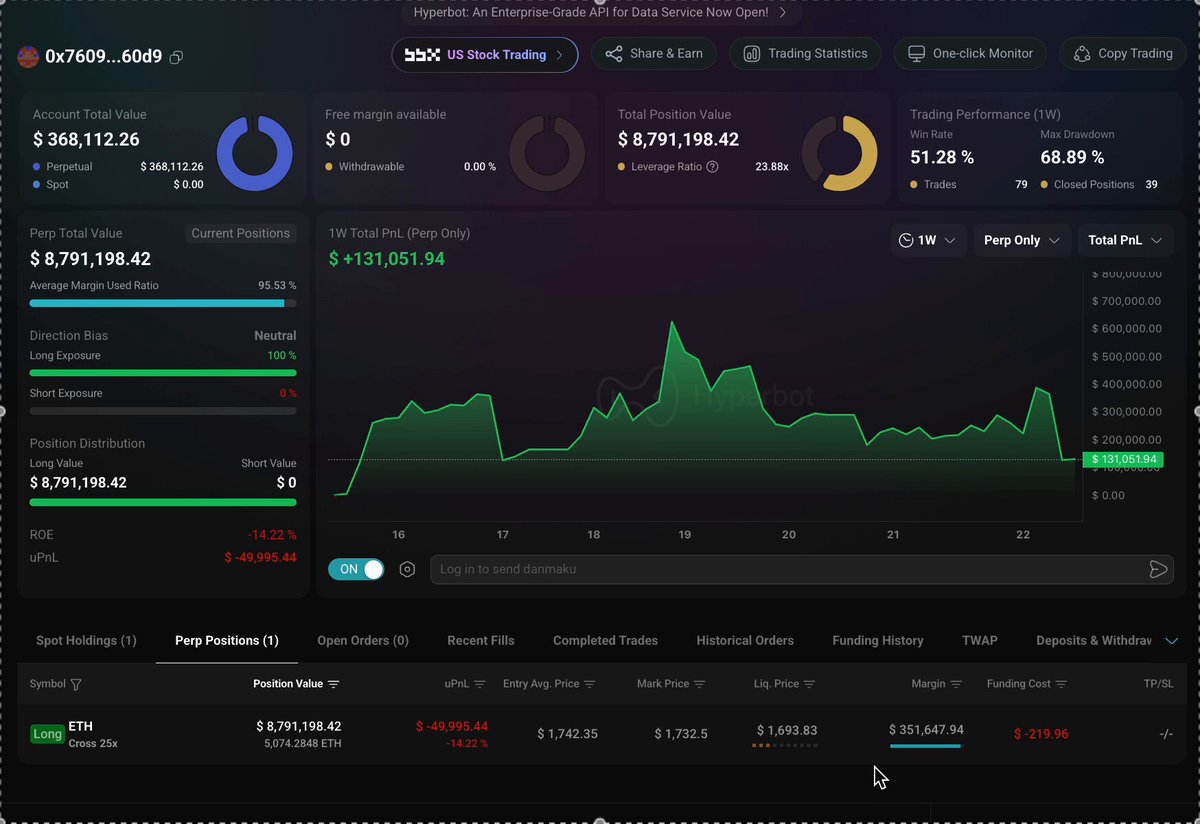This screenshot has height=824, width=1200.
Task: Open the Open Orders (0) tab
Action: [x=363, y=641]
